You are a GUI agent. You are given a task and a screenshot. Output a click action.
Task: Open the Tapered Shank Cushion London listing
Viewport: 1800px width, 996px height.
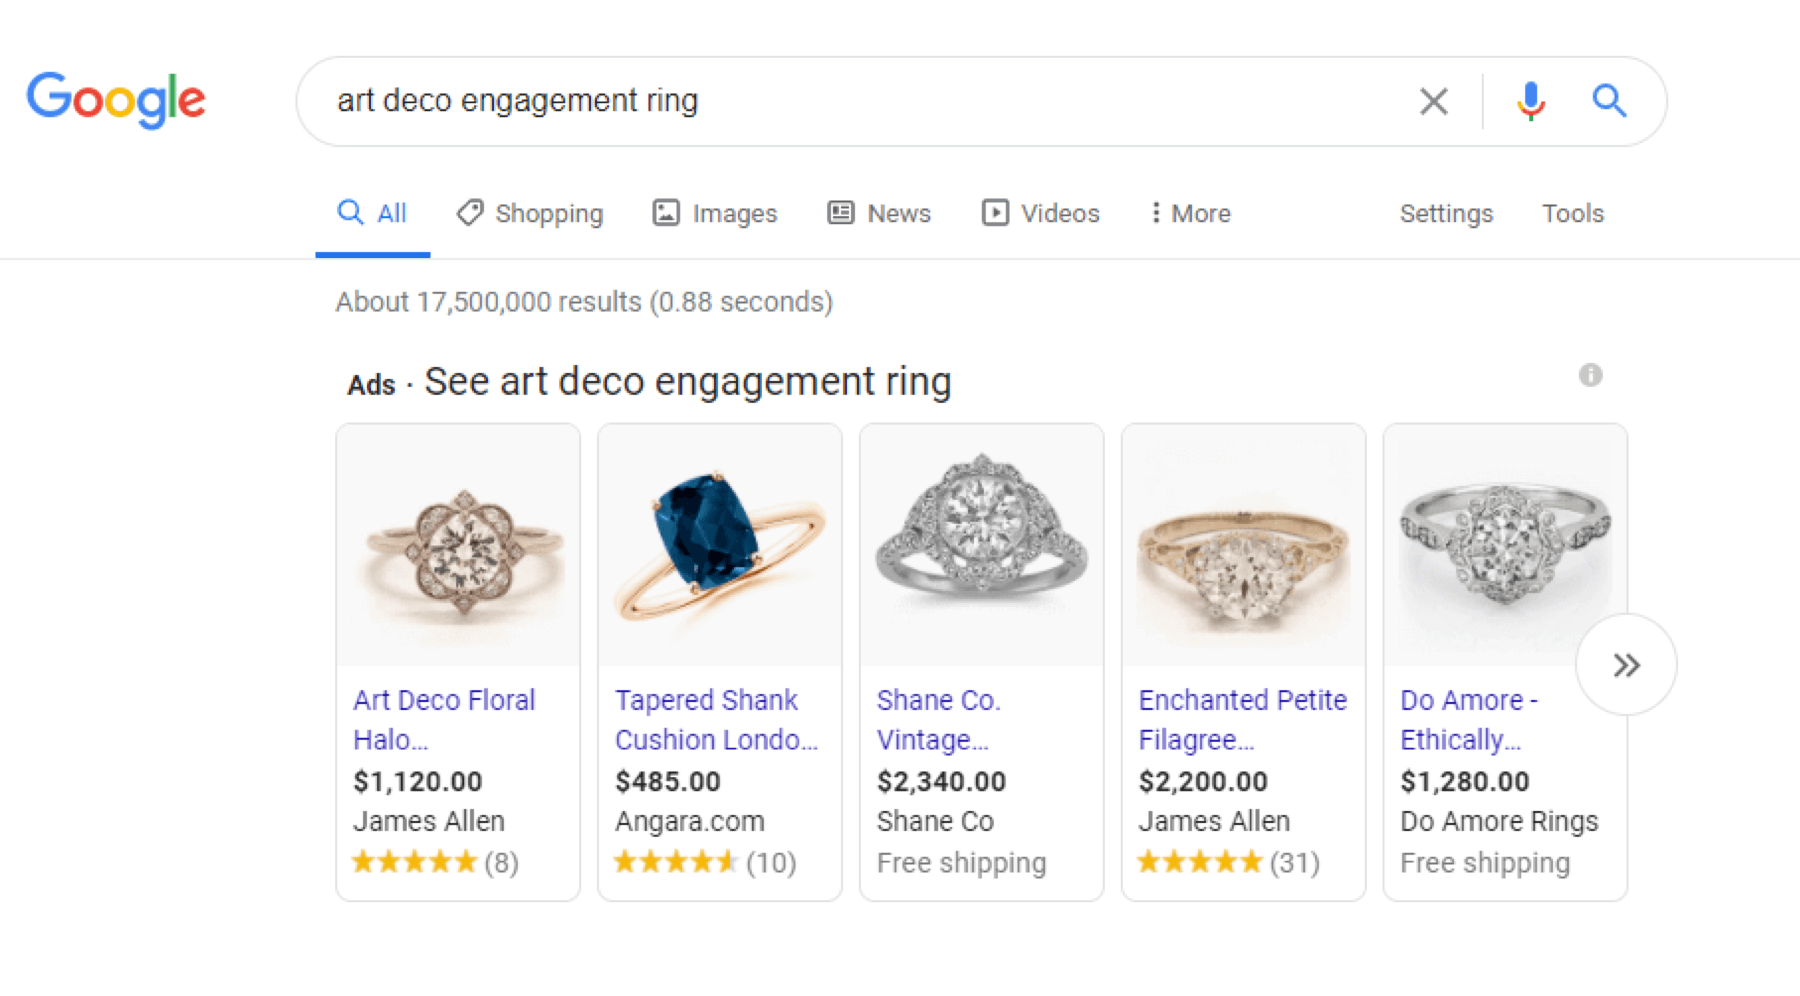pos(715,719)
